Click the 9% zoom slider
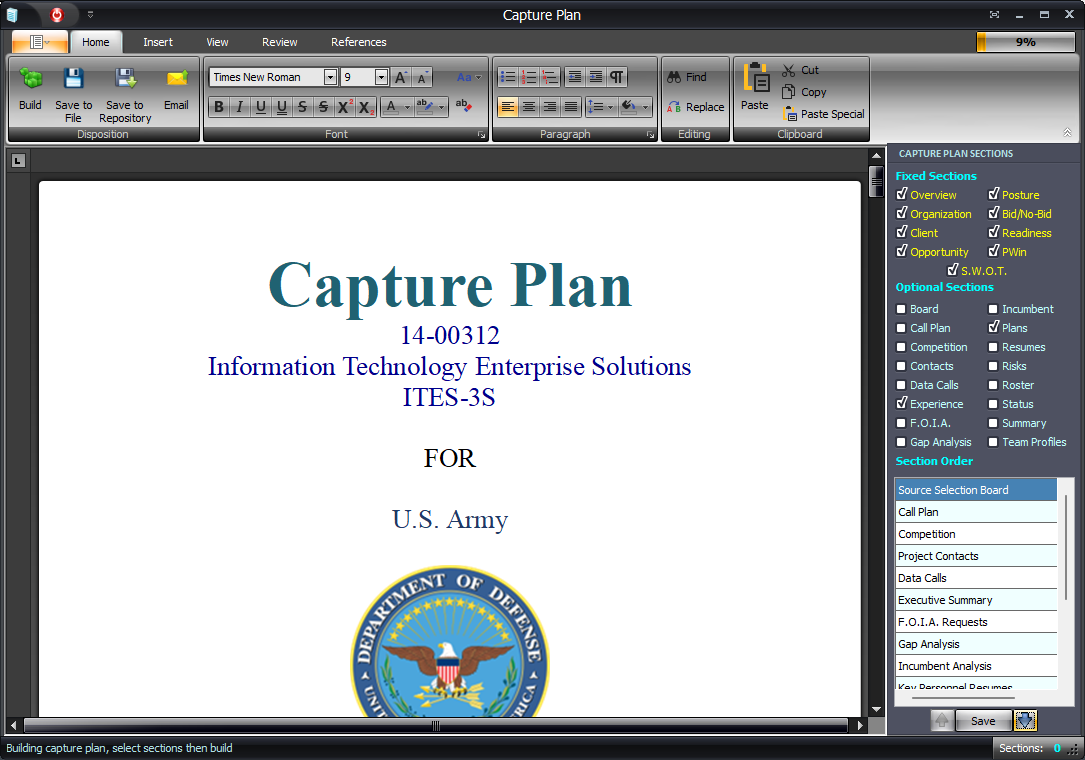 [1026, 42]
